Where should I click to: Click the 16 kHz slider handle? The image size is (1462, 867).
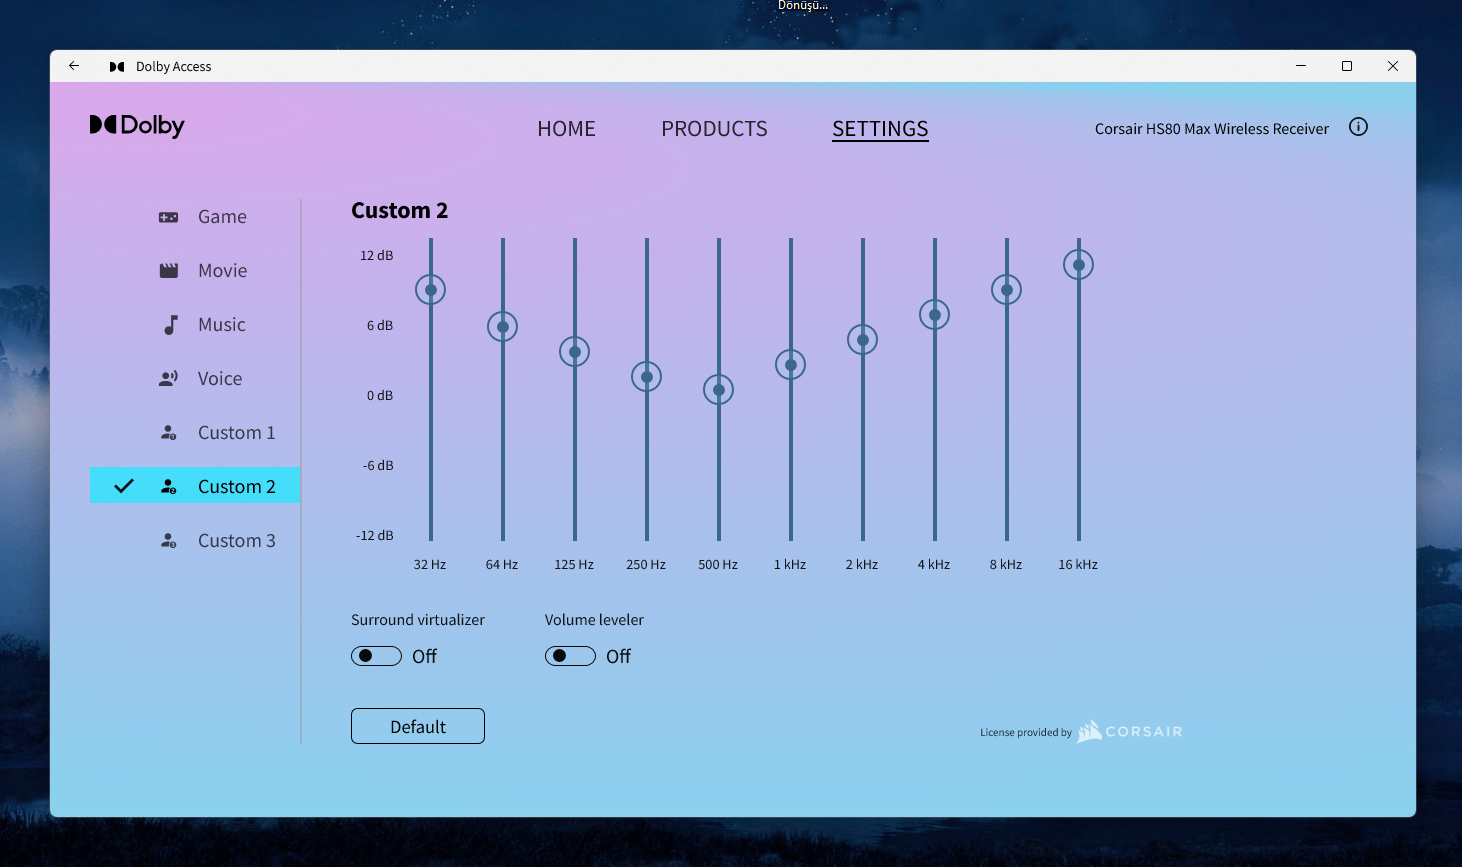[1079, 265]
